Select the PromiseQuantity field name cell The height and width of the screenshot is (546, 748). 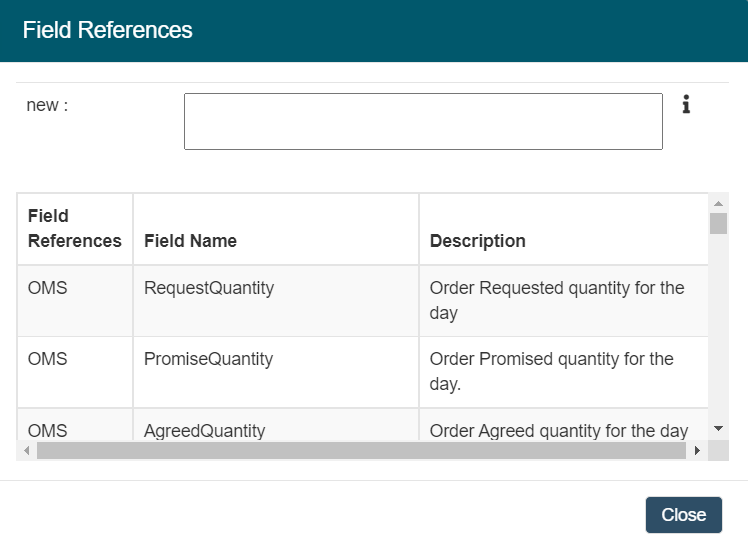coord(208,359)
